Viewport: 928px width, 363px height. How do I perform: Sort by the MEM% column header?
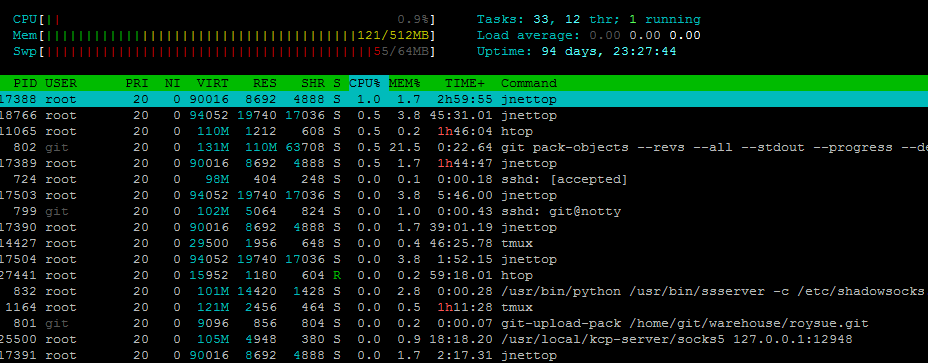(x=404, y=83)
